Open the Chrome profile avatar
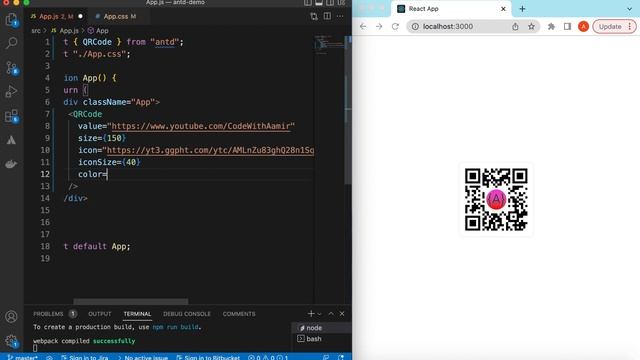 click(x=583, y=27)
